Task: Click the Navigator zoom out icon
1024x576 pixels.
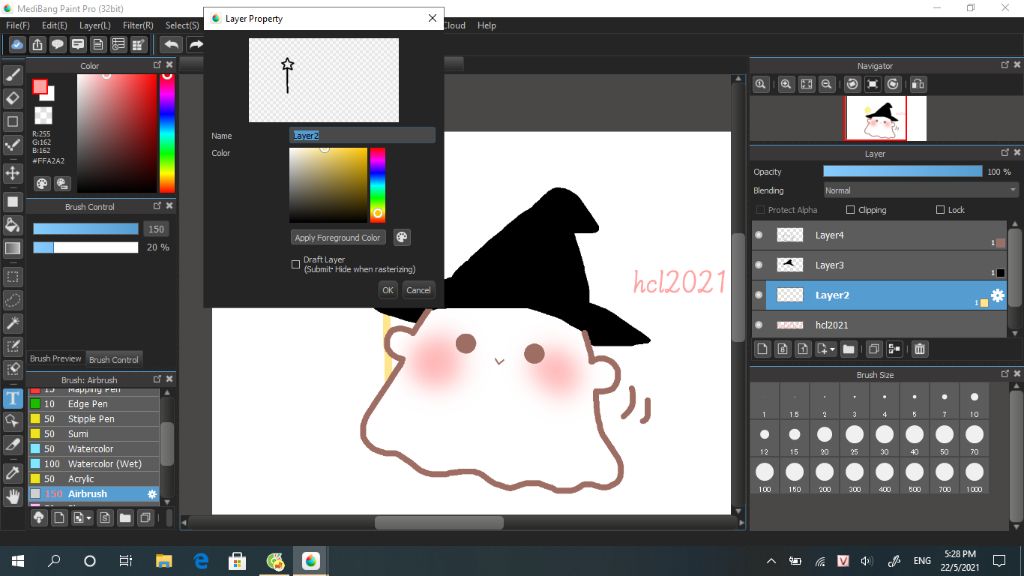Action: (827, 84)
